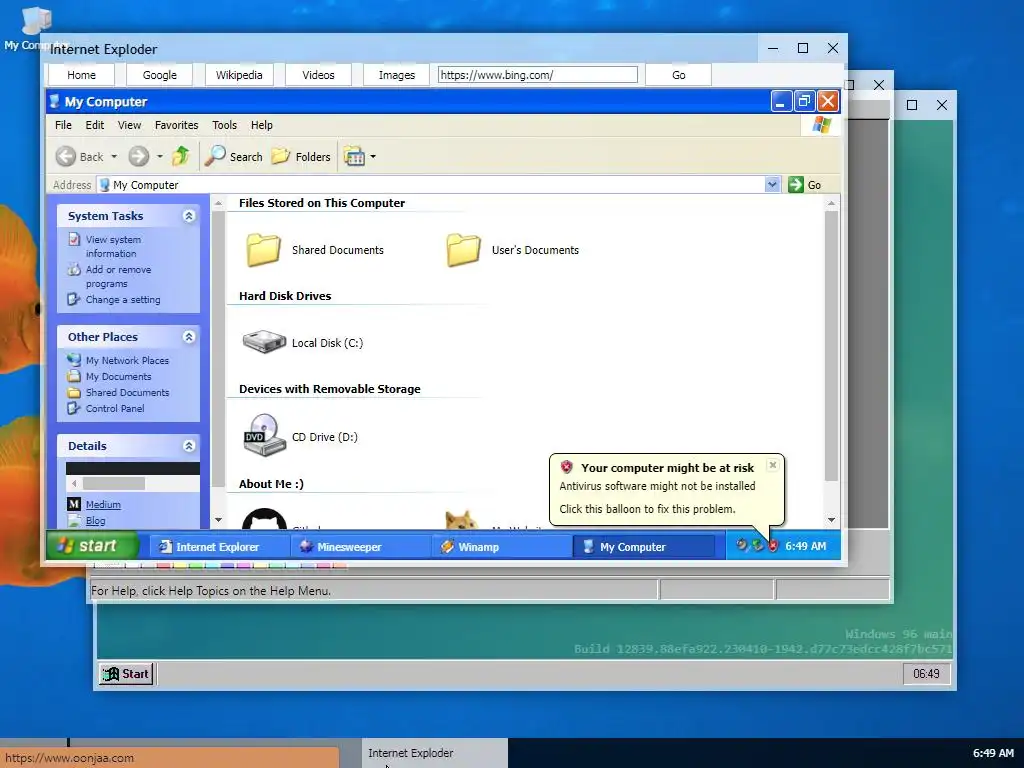
Task: Click the Views icon in toolbar
Action: [x=354, y=156]
